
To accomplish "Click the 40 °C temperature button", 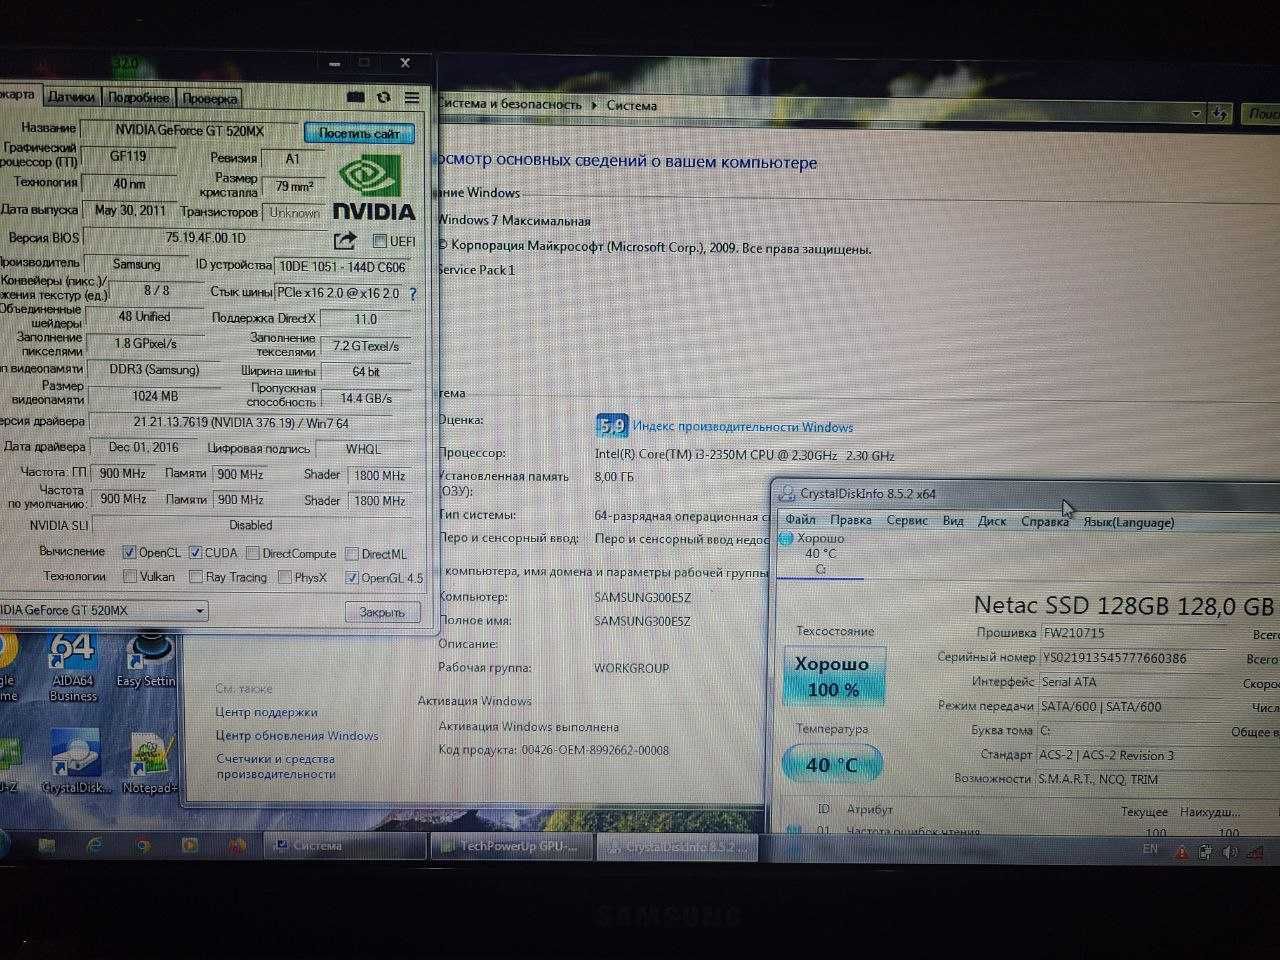I will pos(832,765).
